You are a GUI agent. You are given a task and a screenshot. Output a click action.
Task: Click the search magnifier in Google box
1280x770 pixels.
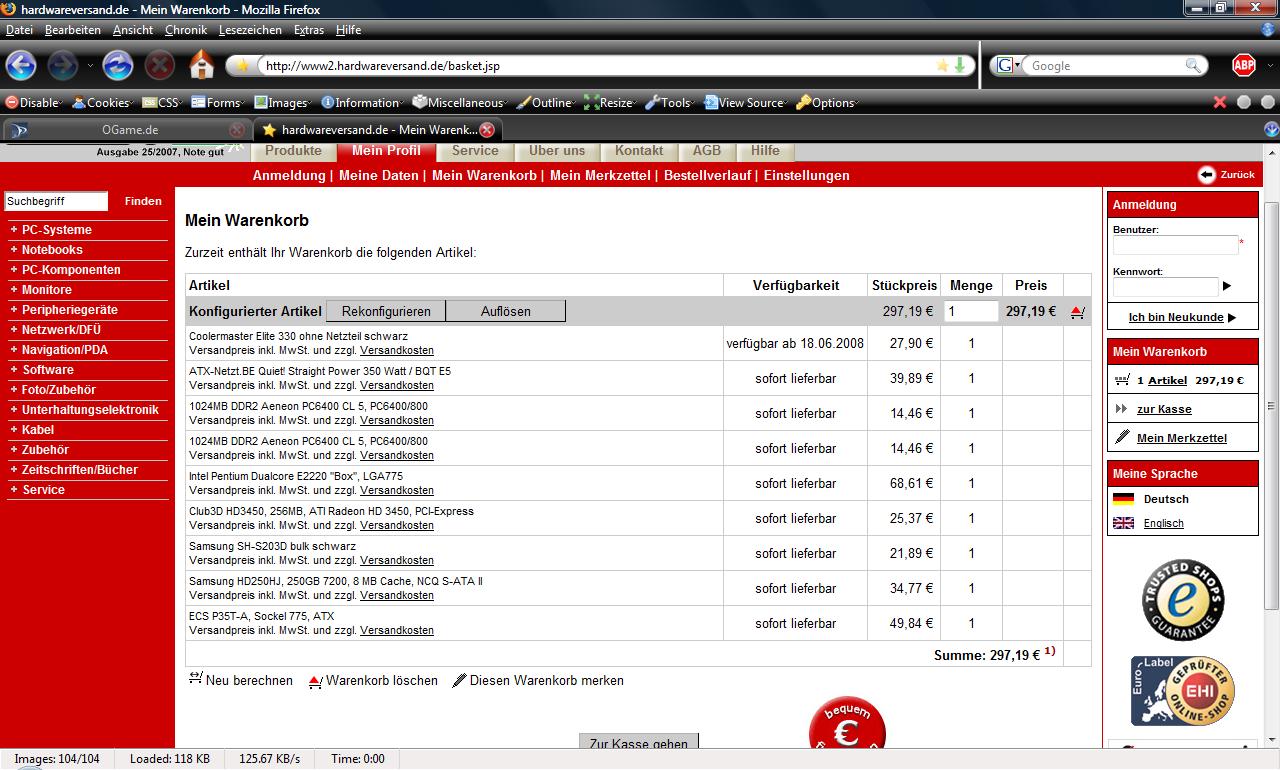coord(1194,65)
